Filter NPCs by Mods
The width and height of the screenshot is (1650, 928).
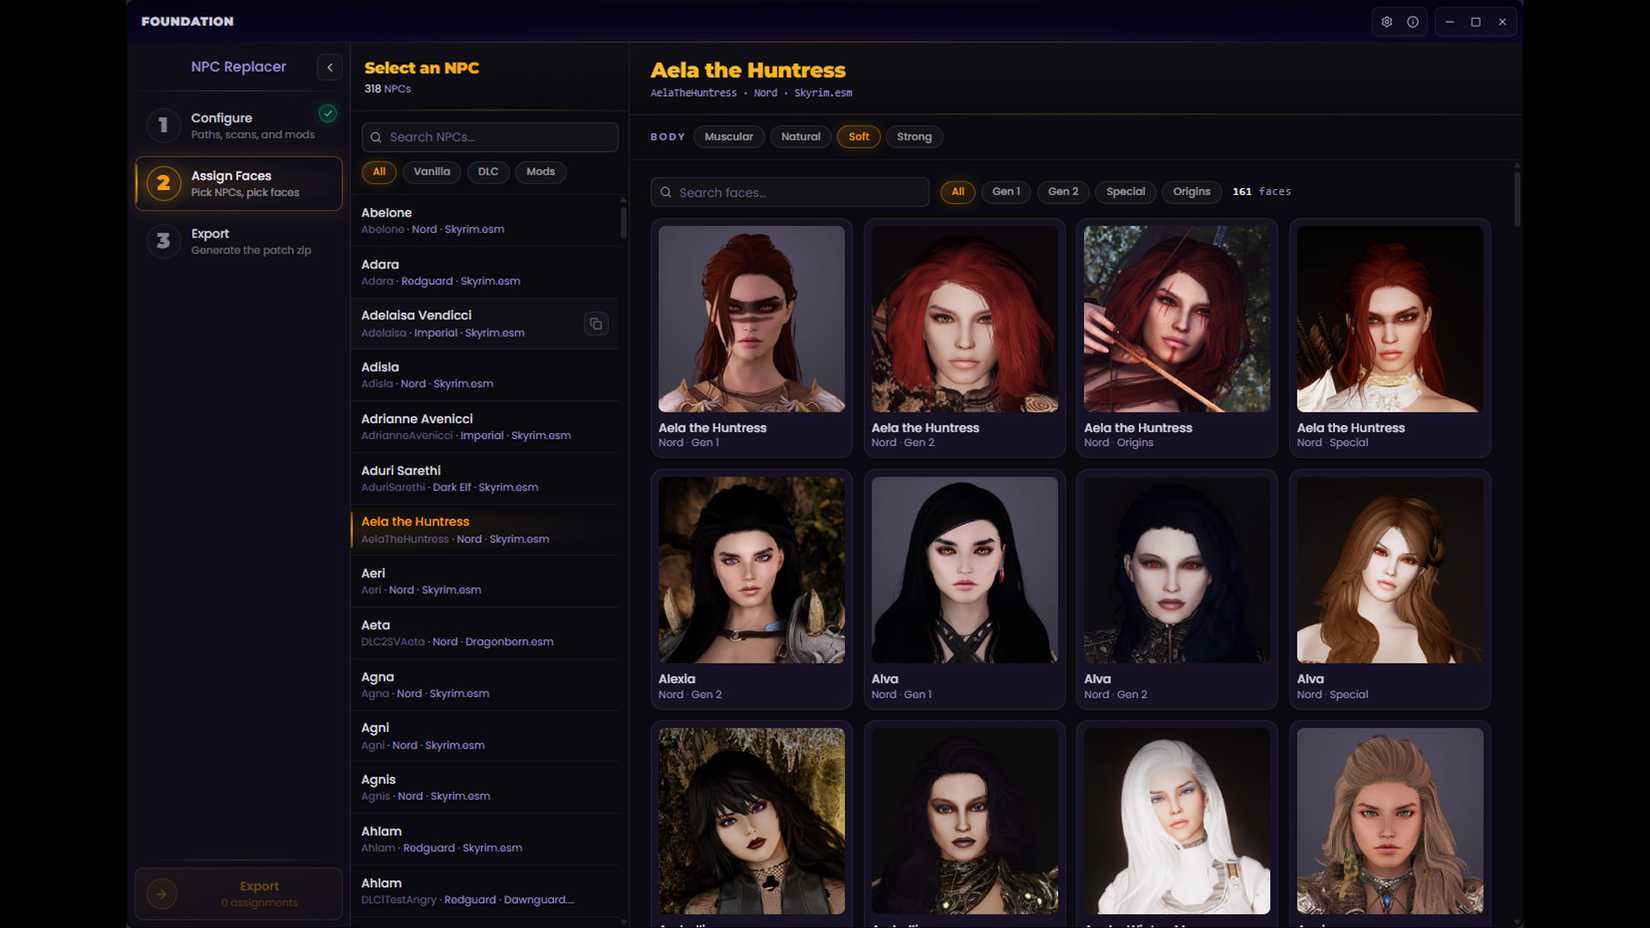pyautogui.click(x=541, y=172)
